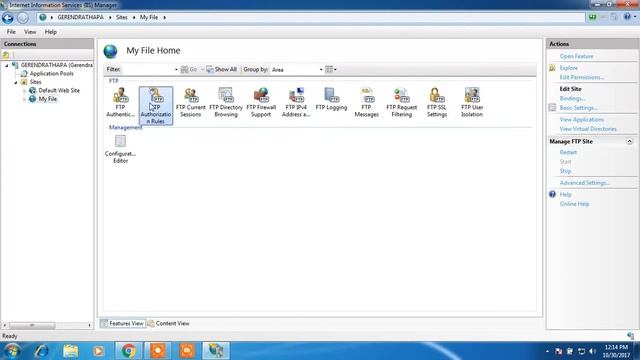Open FTP Directory Browsing feature
The width and height of the screenshot is (640, 360).
pos(226,102)
